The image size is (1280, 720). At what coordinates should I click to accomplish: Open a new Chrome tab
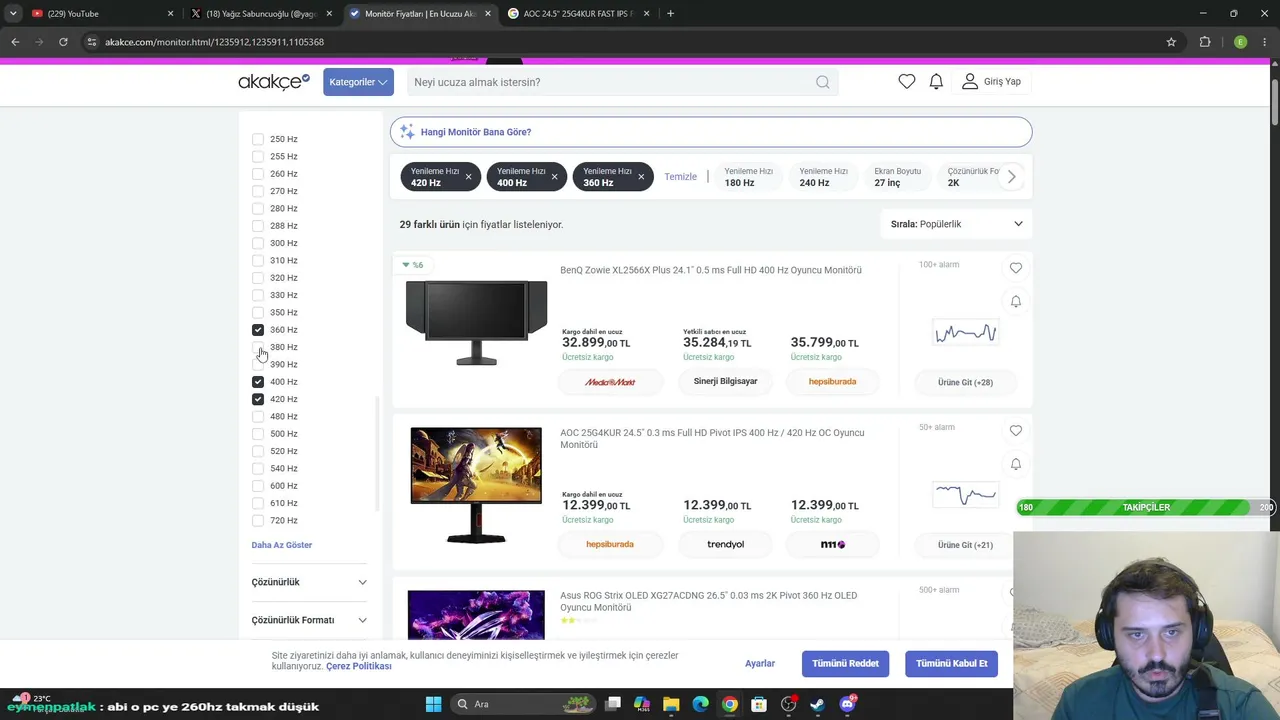click(x=670, y=14)
